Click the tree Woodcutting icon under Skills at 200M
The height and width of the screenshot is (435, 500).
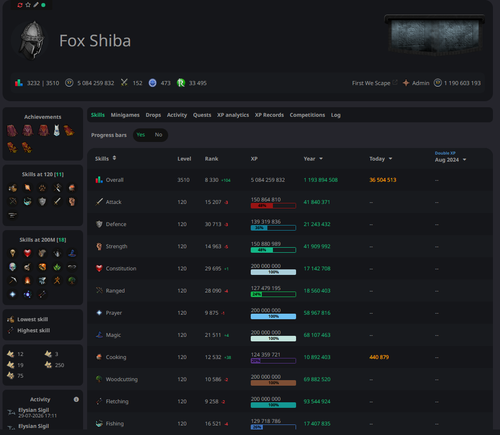tap(72, 281)
